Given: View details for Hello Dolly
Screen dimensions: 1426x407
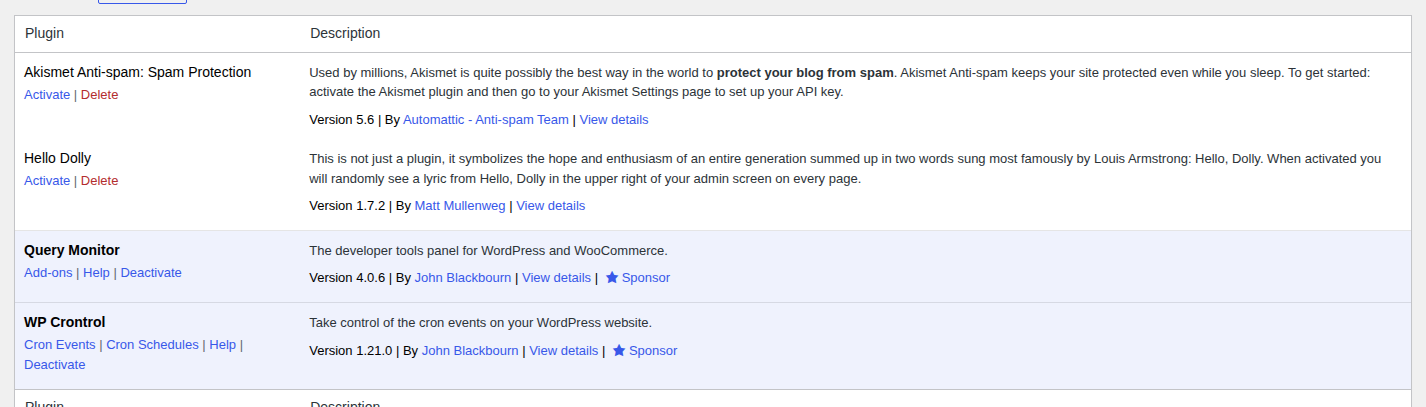Looking at the screenshot, I should click(x=551, y=206).
